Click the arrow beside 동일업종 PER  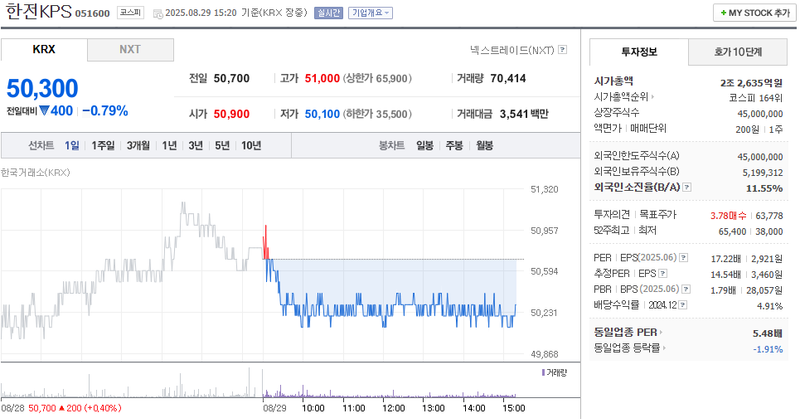tap(661, 333)
